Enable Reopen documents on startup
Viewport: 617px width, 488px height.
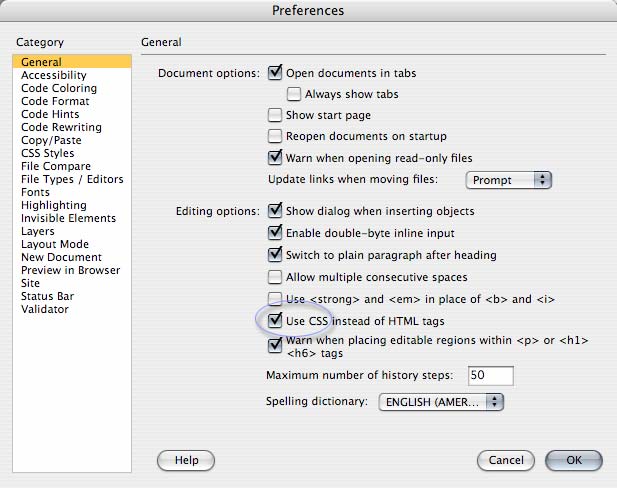point(275,136)
